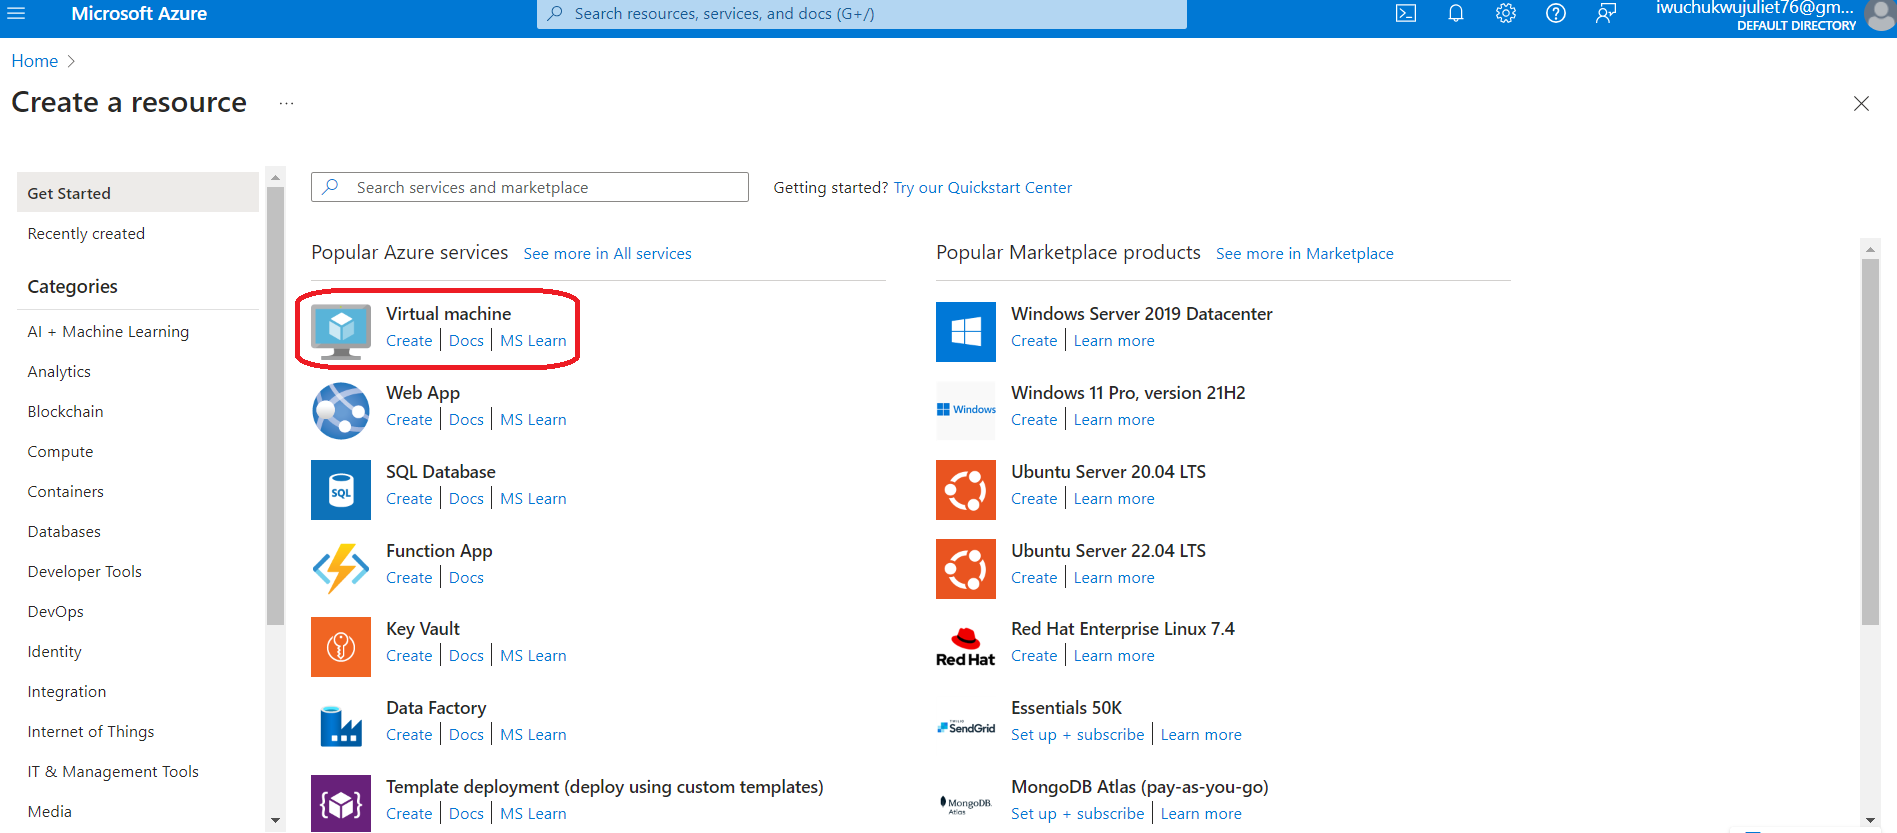The width and height of the screenshot is (1897, 833).
Task: Open Learn more for Windows 11 Pro
Action: tap(1114, 420)
